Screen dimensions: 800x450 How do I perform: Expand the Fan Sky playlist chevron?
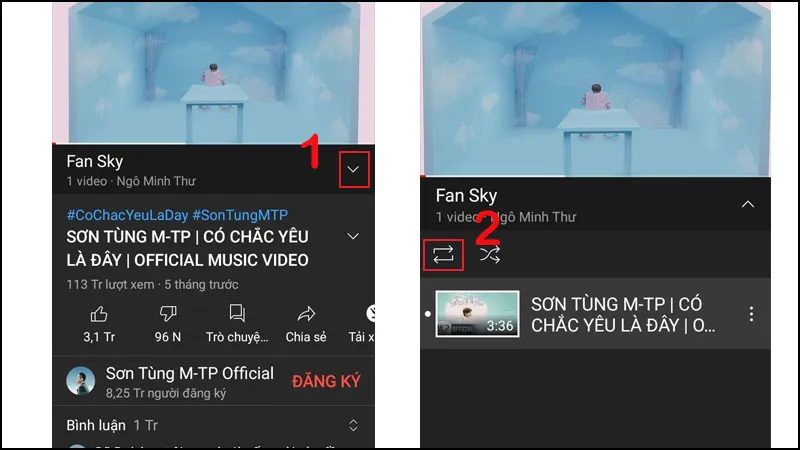point(354,169)
